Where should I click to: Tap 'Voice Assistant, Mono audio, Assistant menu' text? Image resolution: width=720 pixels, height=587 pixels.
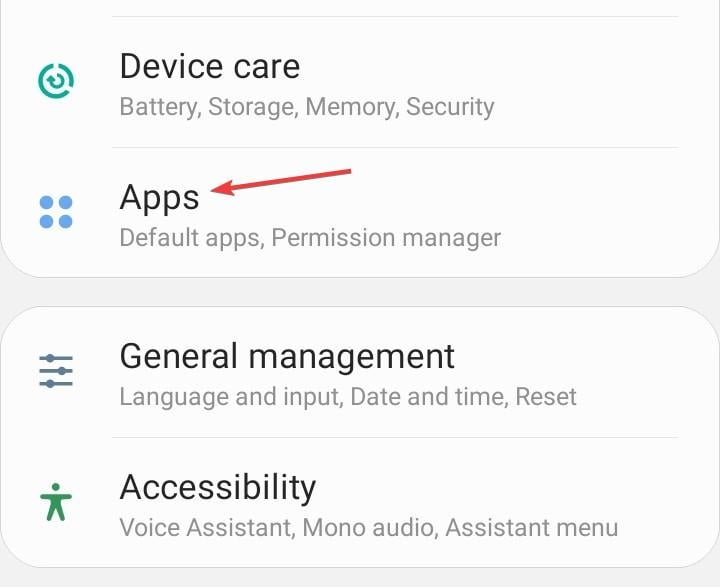(368, 527)
